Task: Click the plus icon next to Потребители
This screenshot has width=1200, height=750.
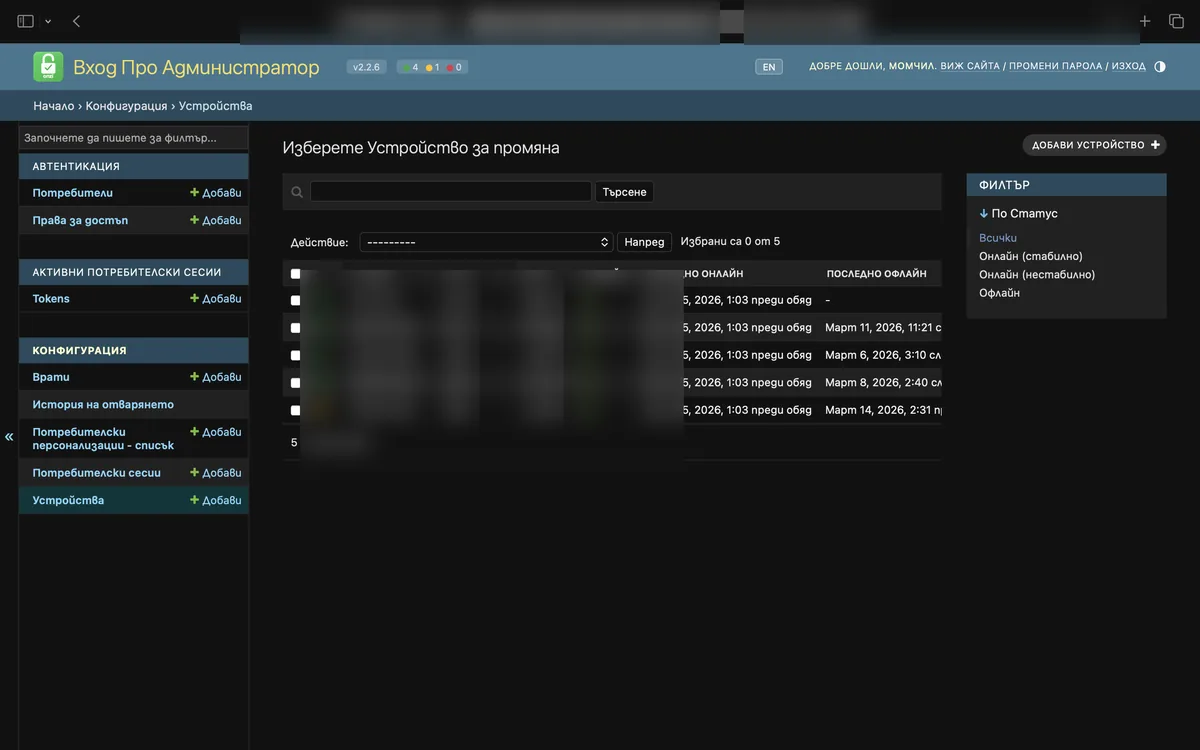Action: 195,193
